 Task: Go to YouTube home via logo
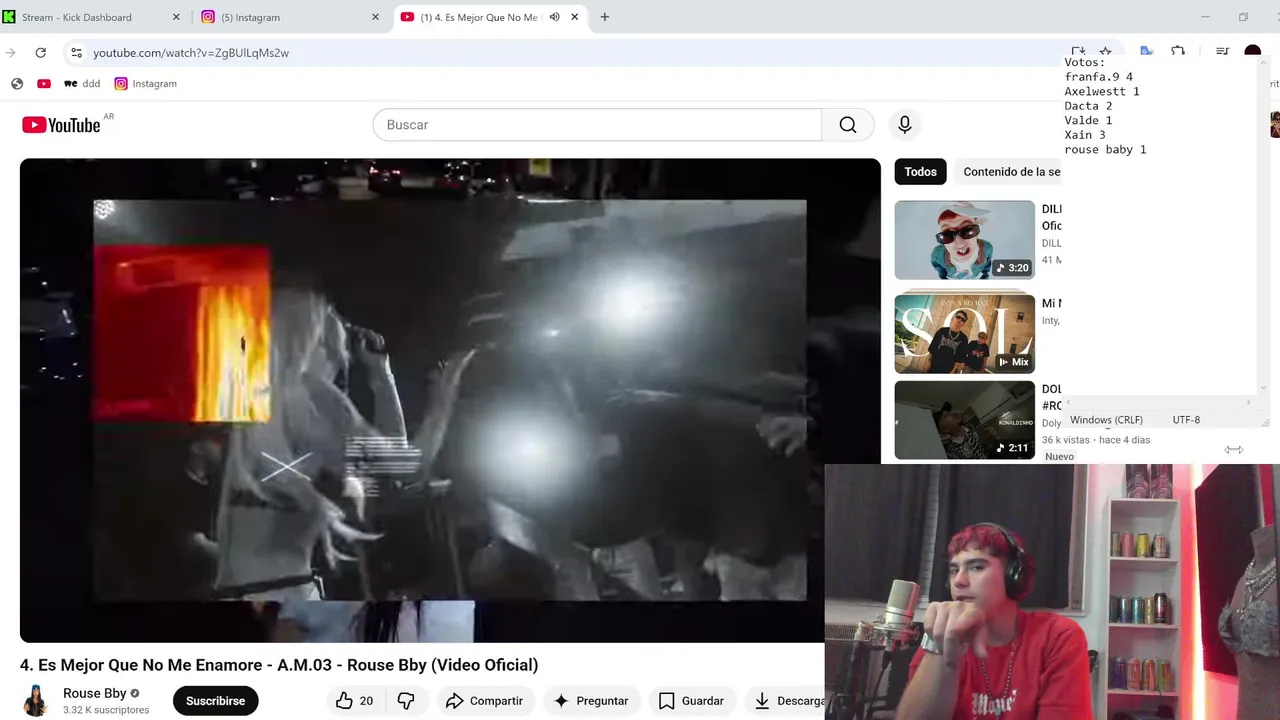click(x=61, y=125)
